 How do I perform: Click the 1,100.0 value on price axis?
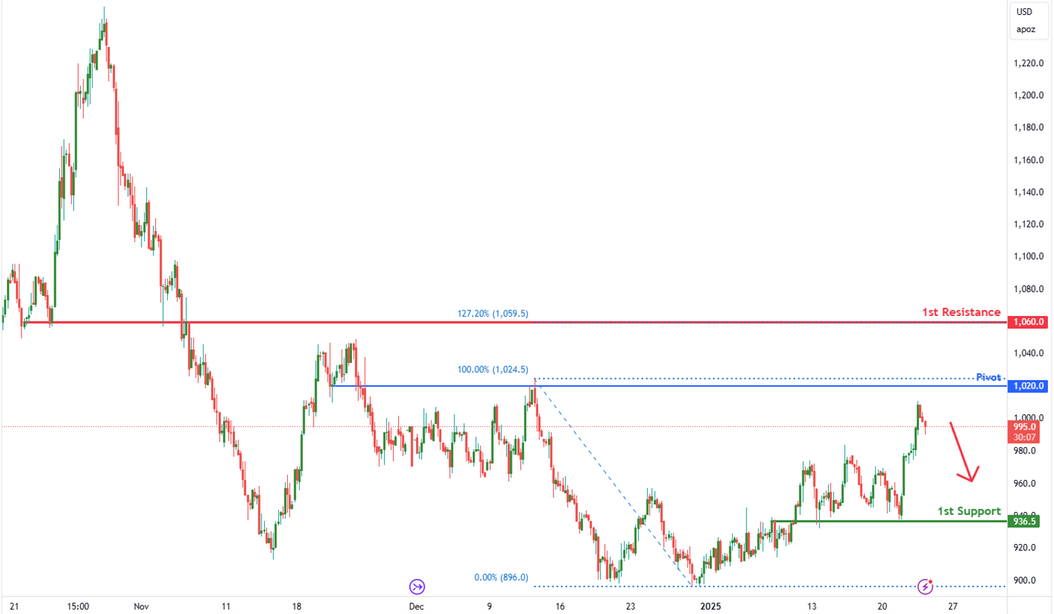pos(1028,256)
